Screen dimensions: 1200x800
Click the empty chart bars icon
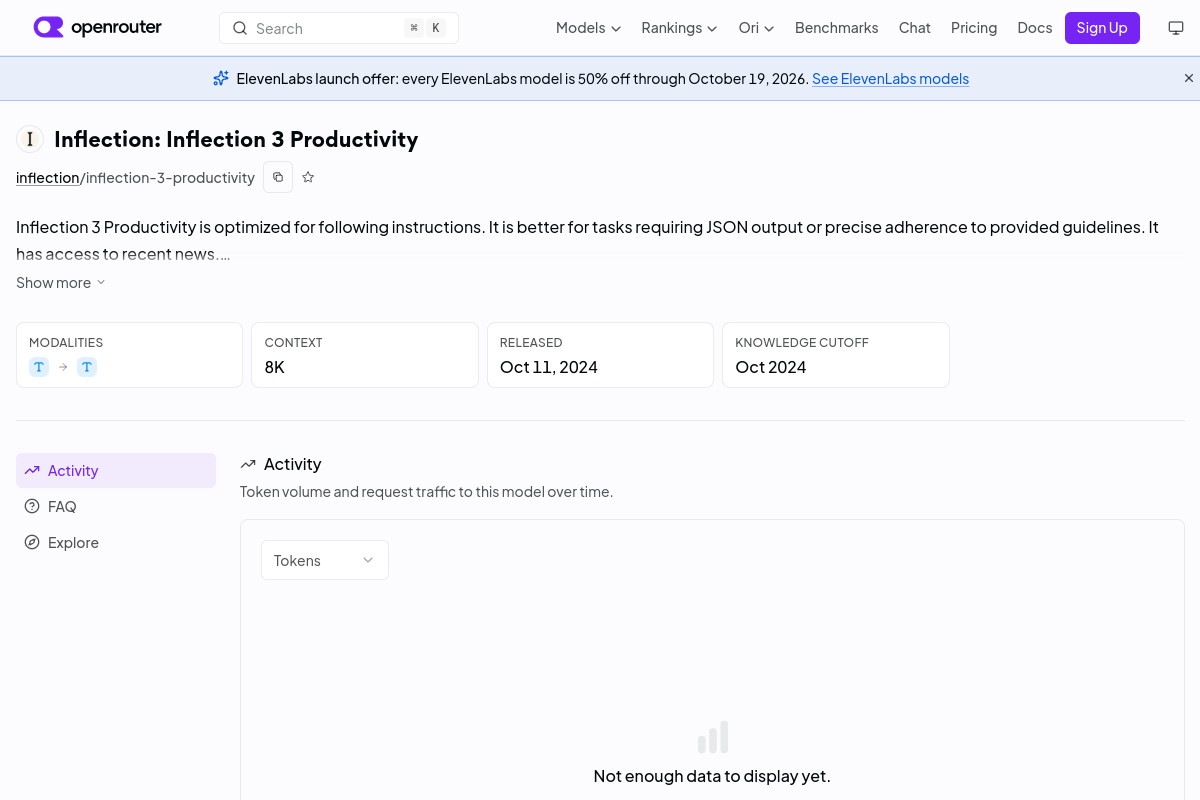click(x=713, y=737)
